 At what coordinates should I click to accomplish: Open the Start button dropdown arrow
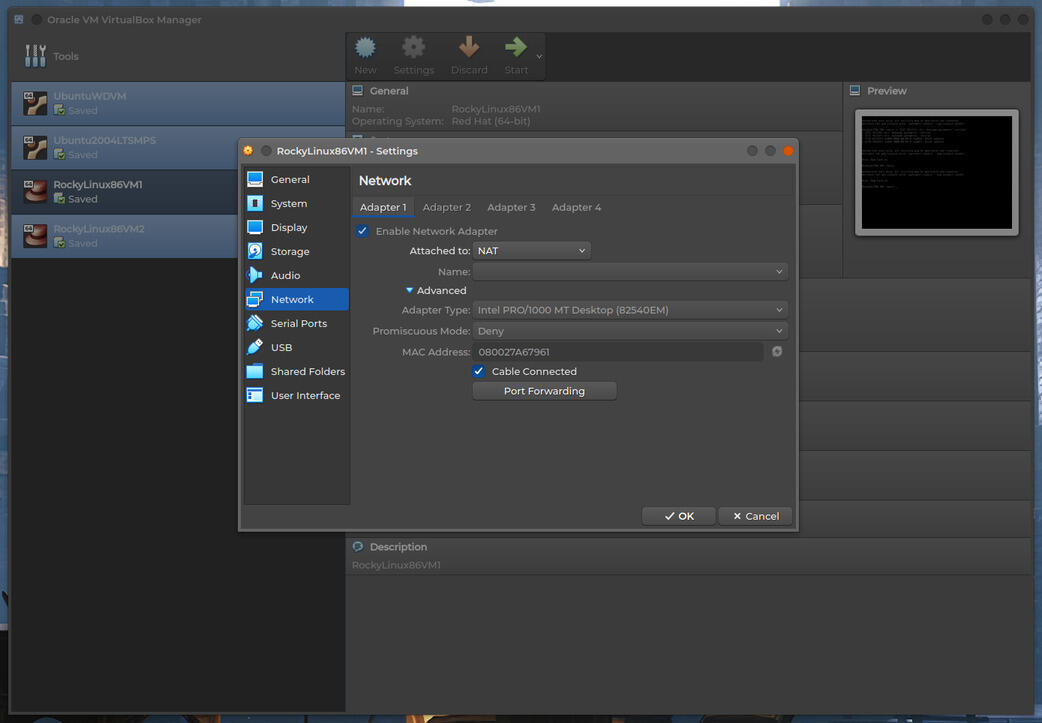pyautogui.click(x=539, y=56)
